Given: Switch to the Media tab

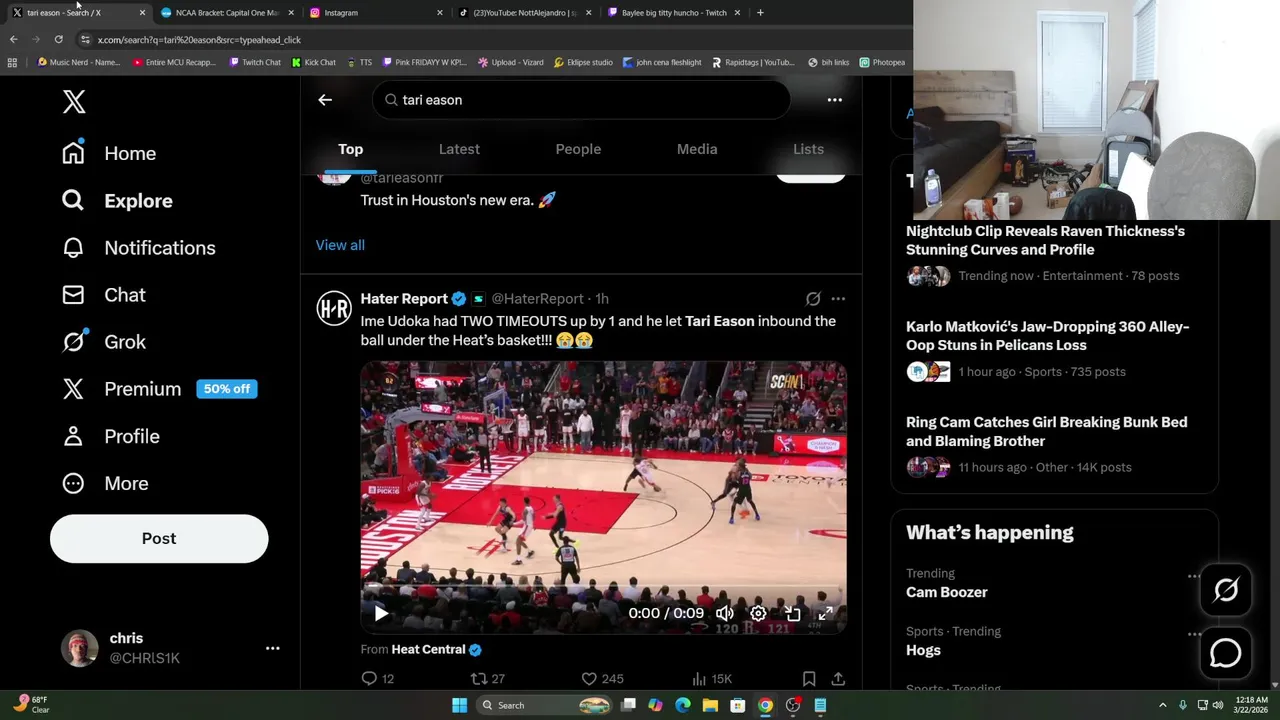Looking at the screenshot, I should pyautogui.click(x=697, y=149).
